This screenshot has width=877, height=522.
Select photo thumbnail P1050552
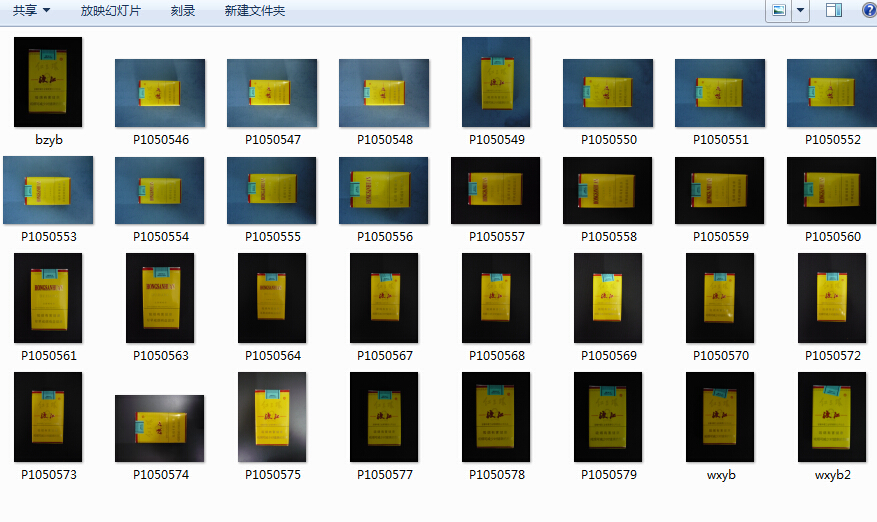pos(832,93)
